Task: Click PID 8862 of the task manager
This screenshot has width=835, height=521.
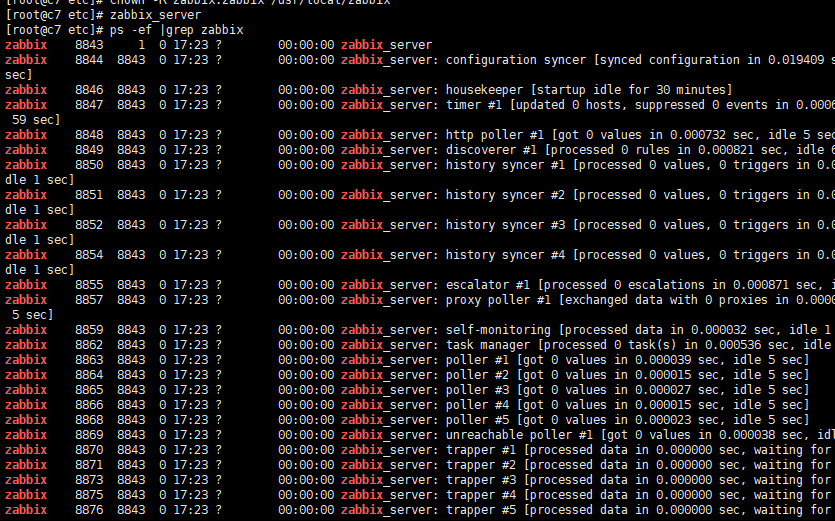Action: [x=89, y=345]
